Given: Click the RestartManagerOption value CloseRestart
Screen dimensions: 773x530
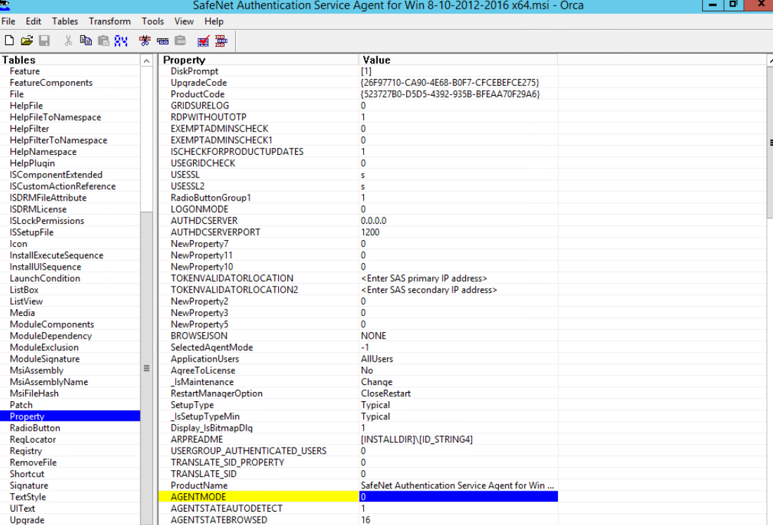Looking at the screenshot, I should point(386,393).
